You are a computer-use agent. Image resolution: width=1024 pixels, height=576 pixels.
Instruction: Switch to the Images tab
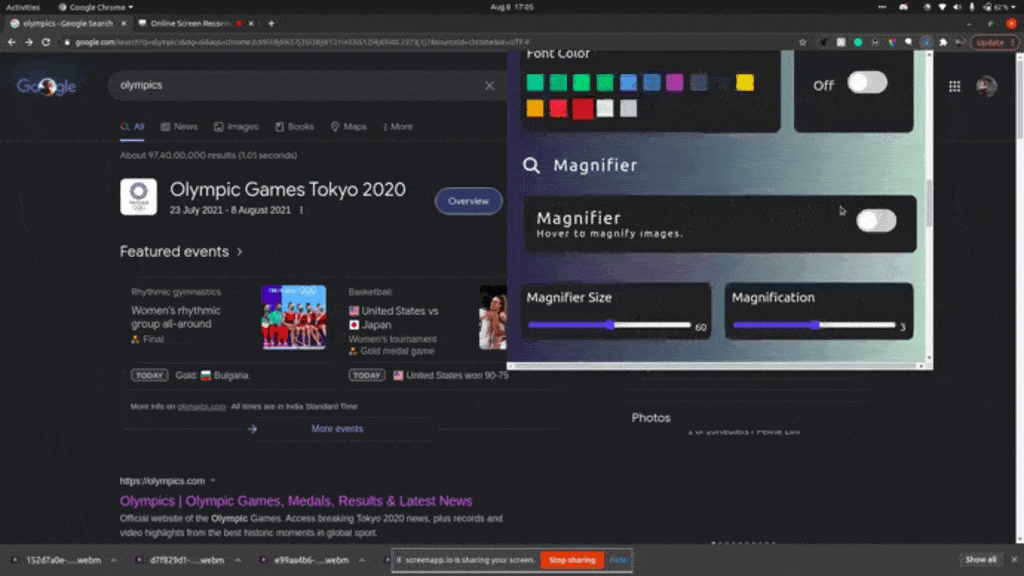236,127
